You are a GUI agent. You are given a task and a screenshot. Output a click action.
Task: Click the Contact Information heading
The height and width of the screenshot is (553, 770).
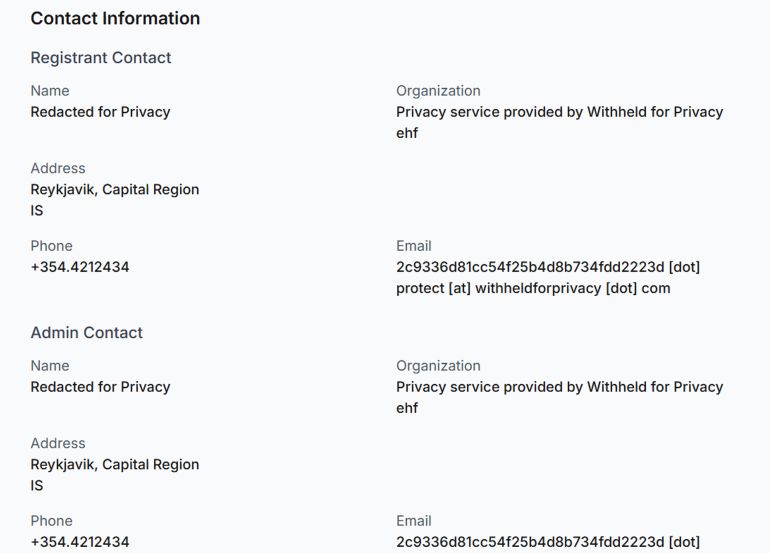coord(115,18)
